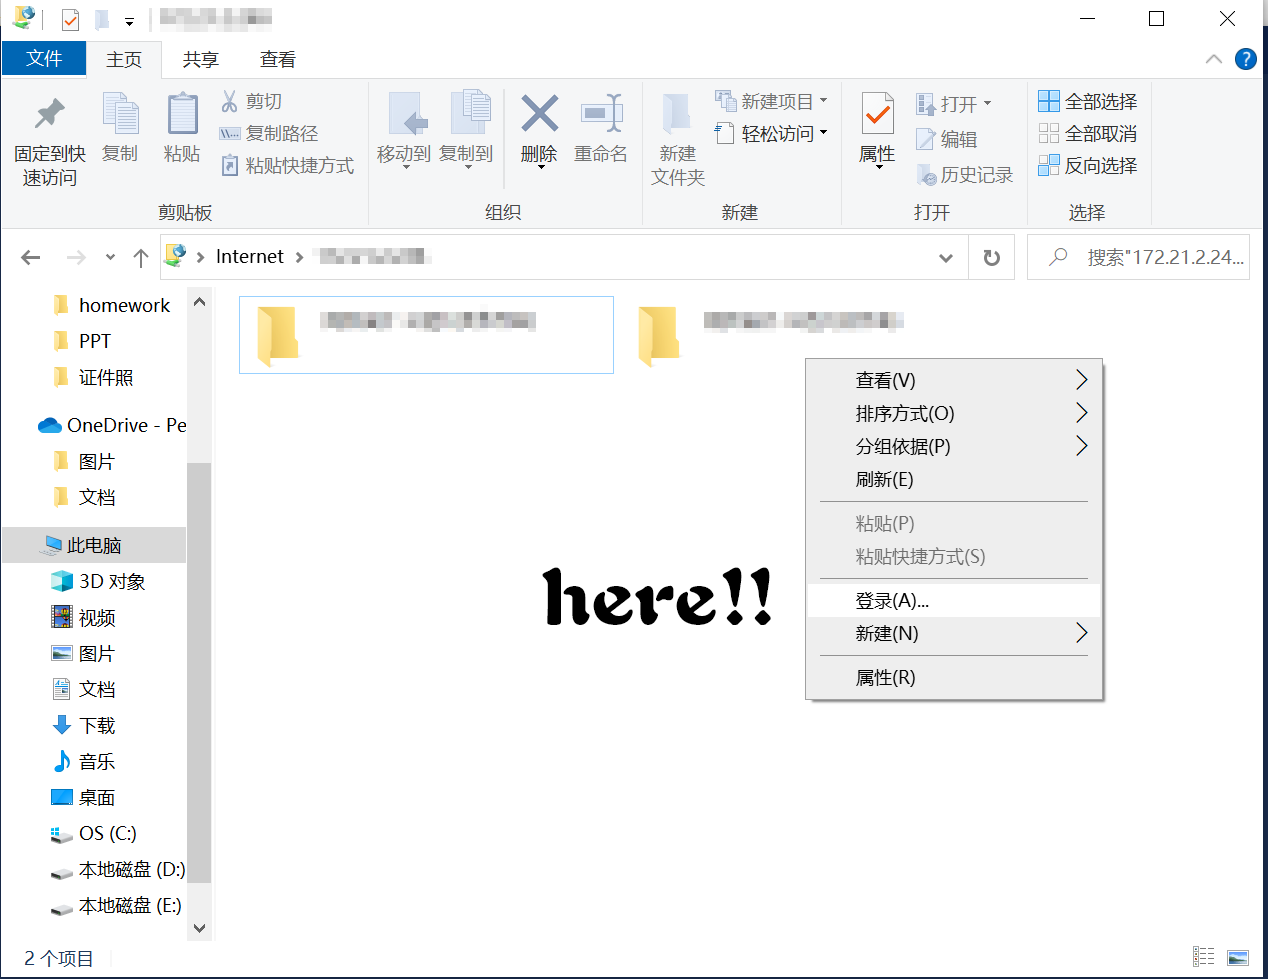
Task: Switch to large icons view in status bar
Action: pos(1238,957)
